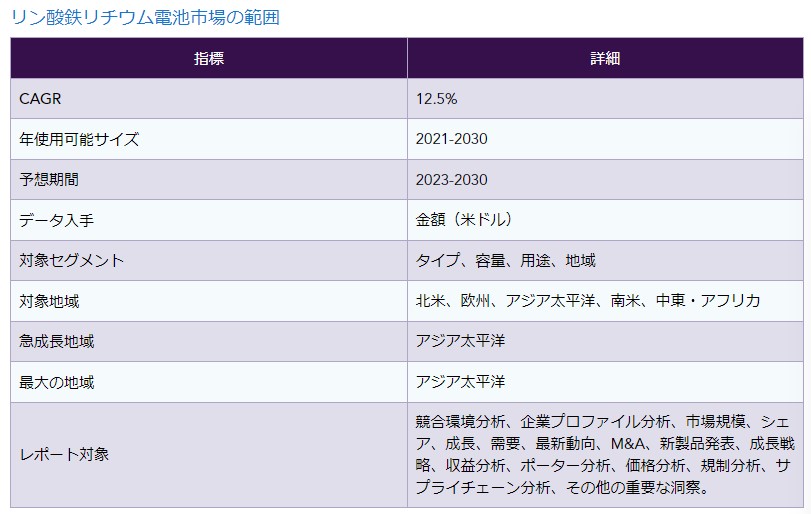Select the 2021-2030 value cell
811x514 pixels.
pyautogui.click(x=452, y=139)
